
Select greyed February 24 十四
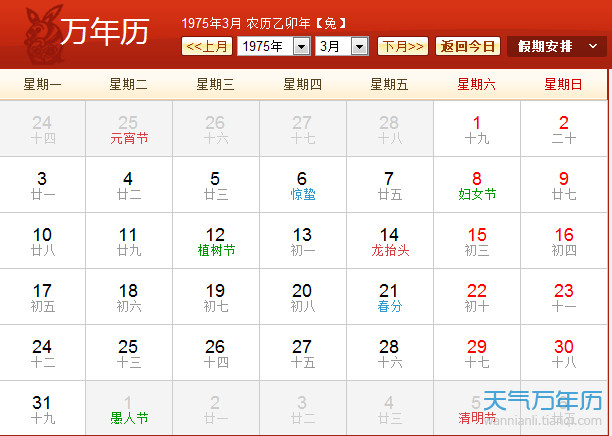[x=42, y=129]
